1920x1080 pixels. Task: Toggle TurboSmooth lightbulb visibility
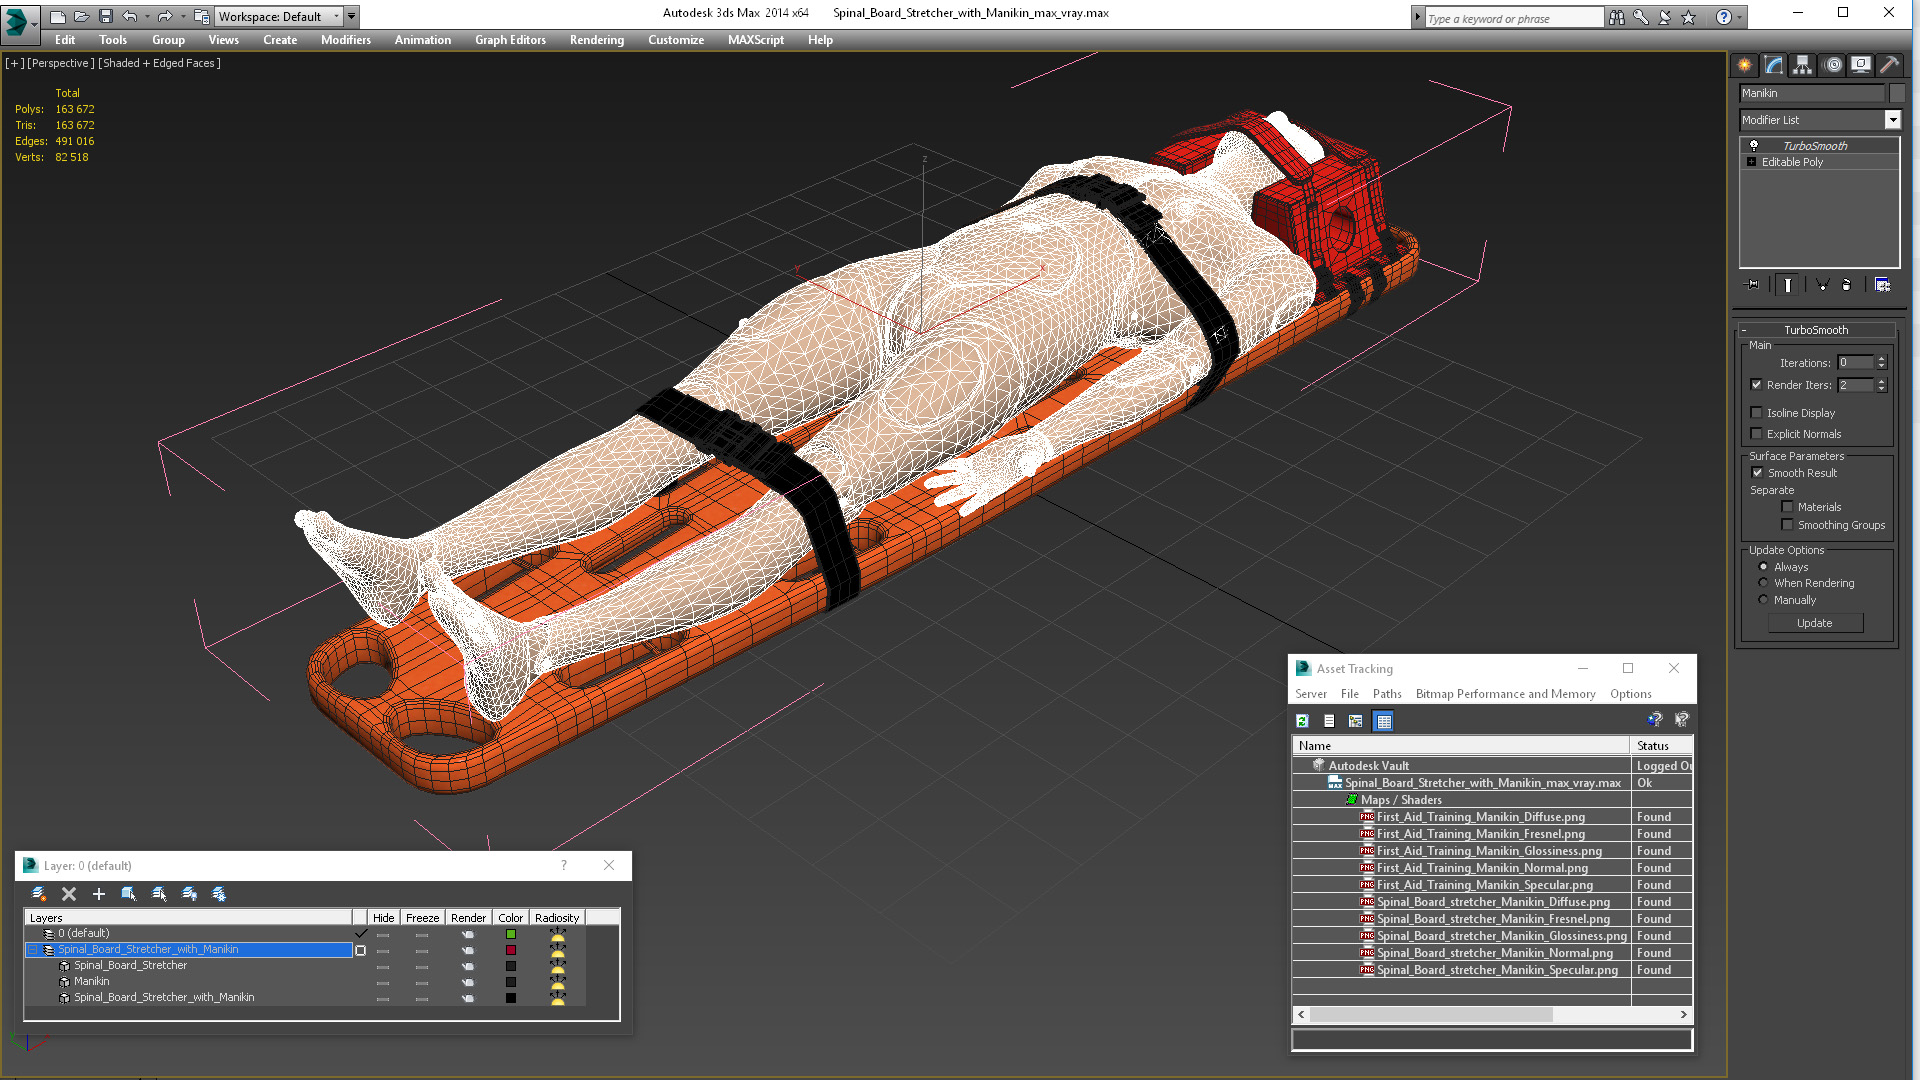tap(1753, 146)
